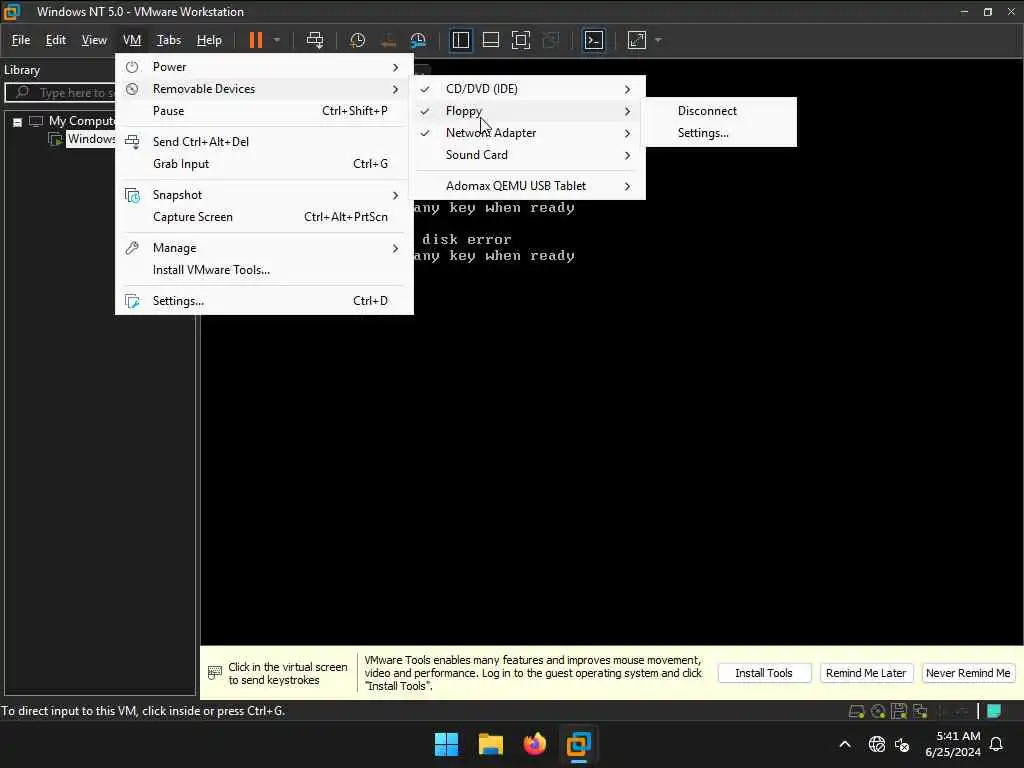Choose Capture Screen menu entry
Viewport: 1024px width, 768px height.
click(264, 217)
